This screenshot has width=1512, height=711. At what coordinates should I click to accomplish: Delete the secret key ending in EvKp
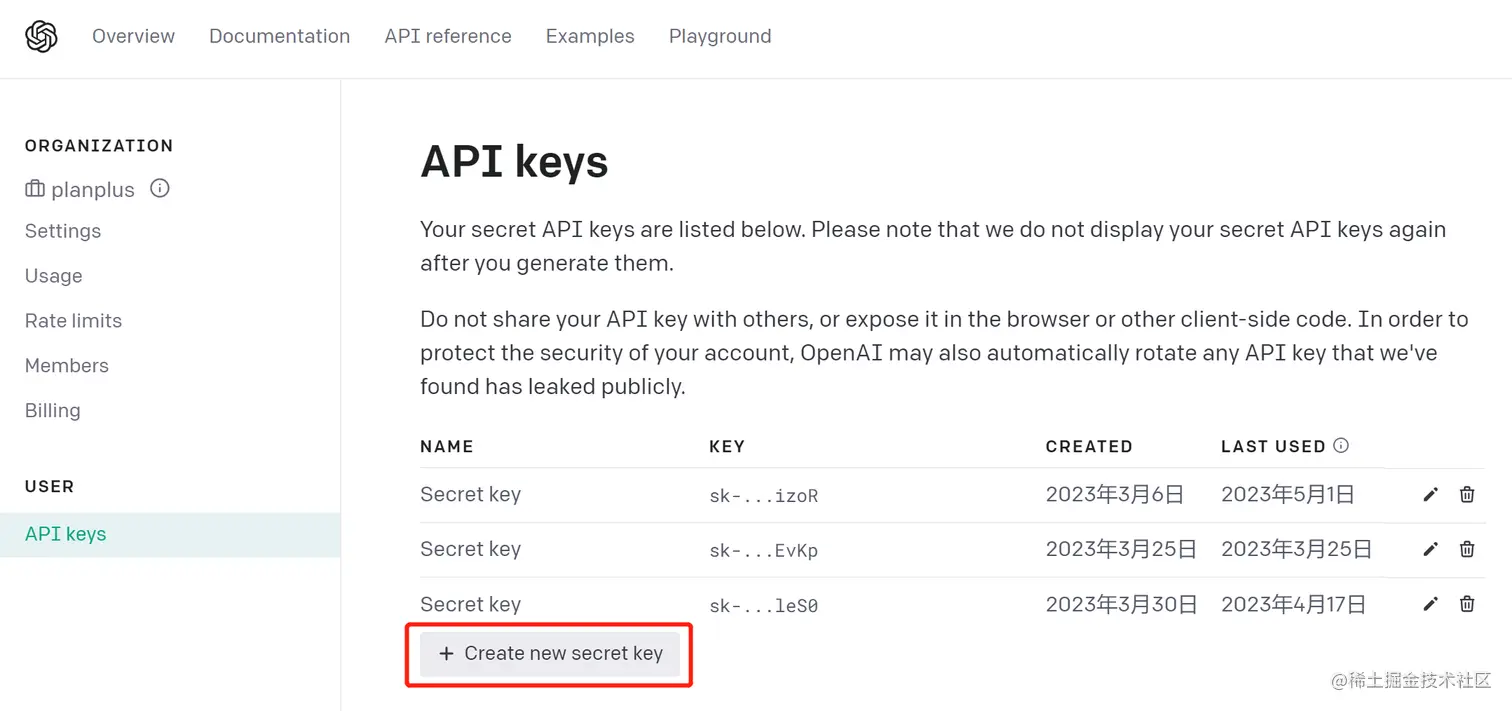(x=1467, y=549)
